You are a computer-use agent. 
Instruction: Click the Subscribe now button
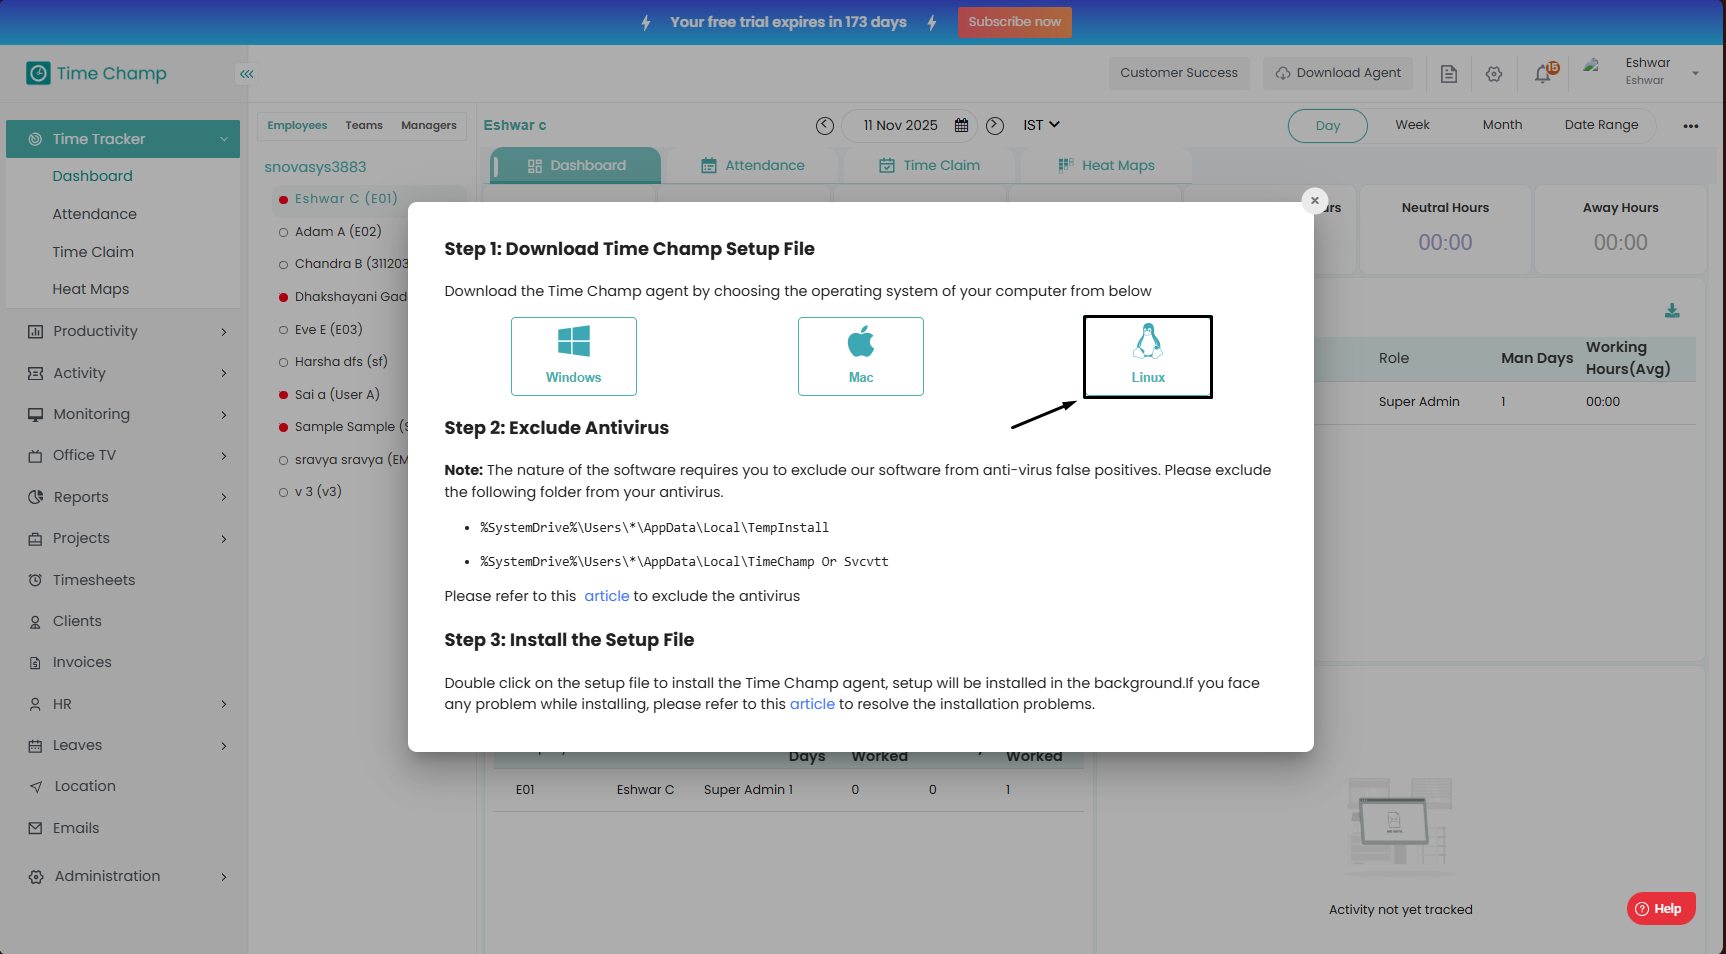click(x=1014, y=22)
